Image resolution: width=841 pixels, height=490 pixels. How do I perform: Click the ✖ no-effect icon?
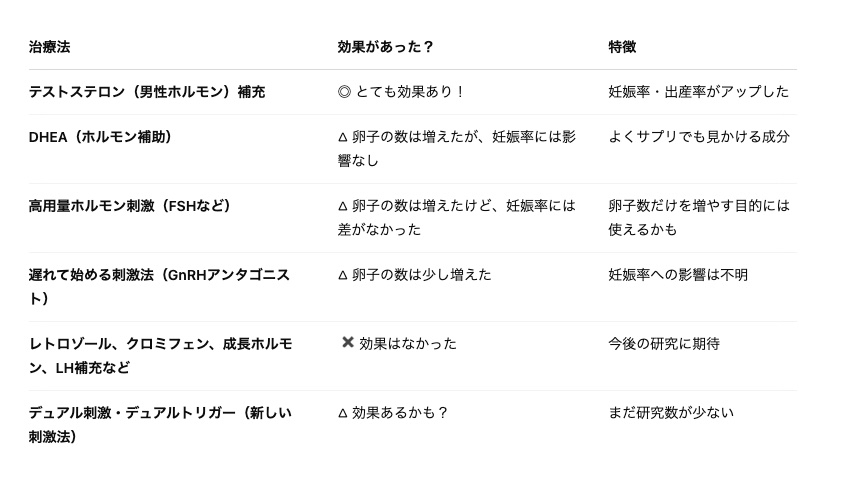click(348, 342)
